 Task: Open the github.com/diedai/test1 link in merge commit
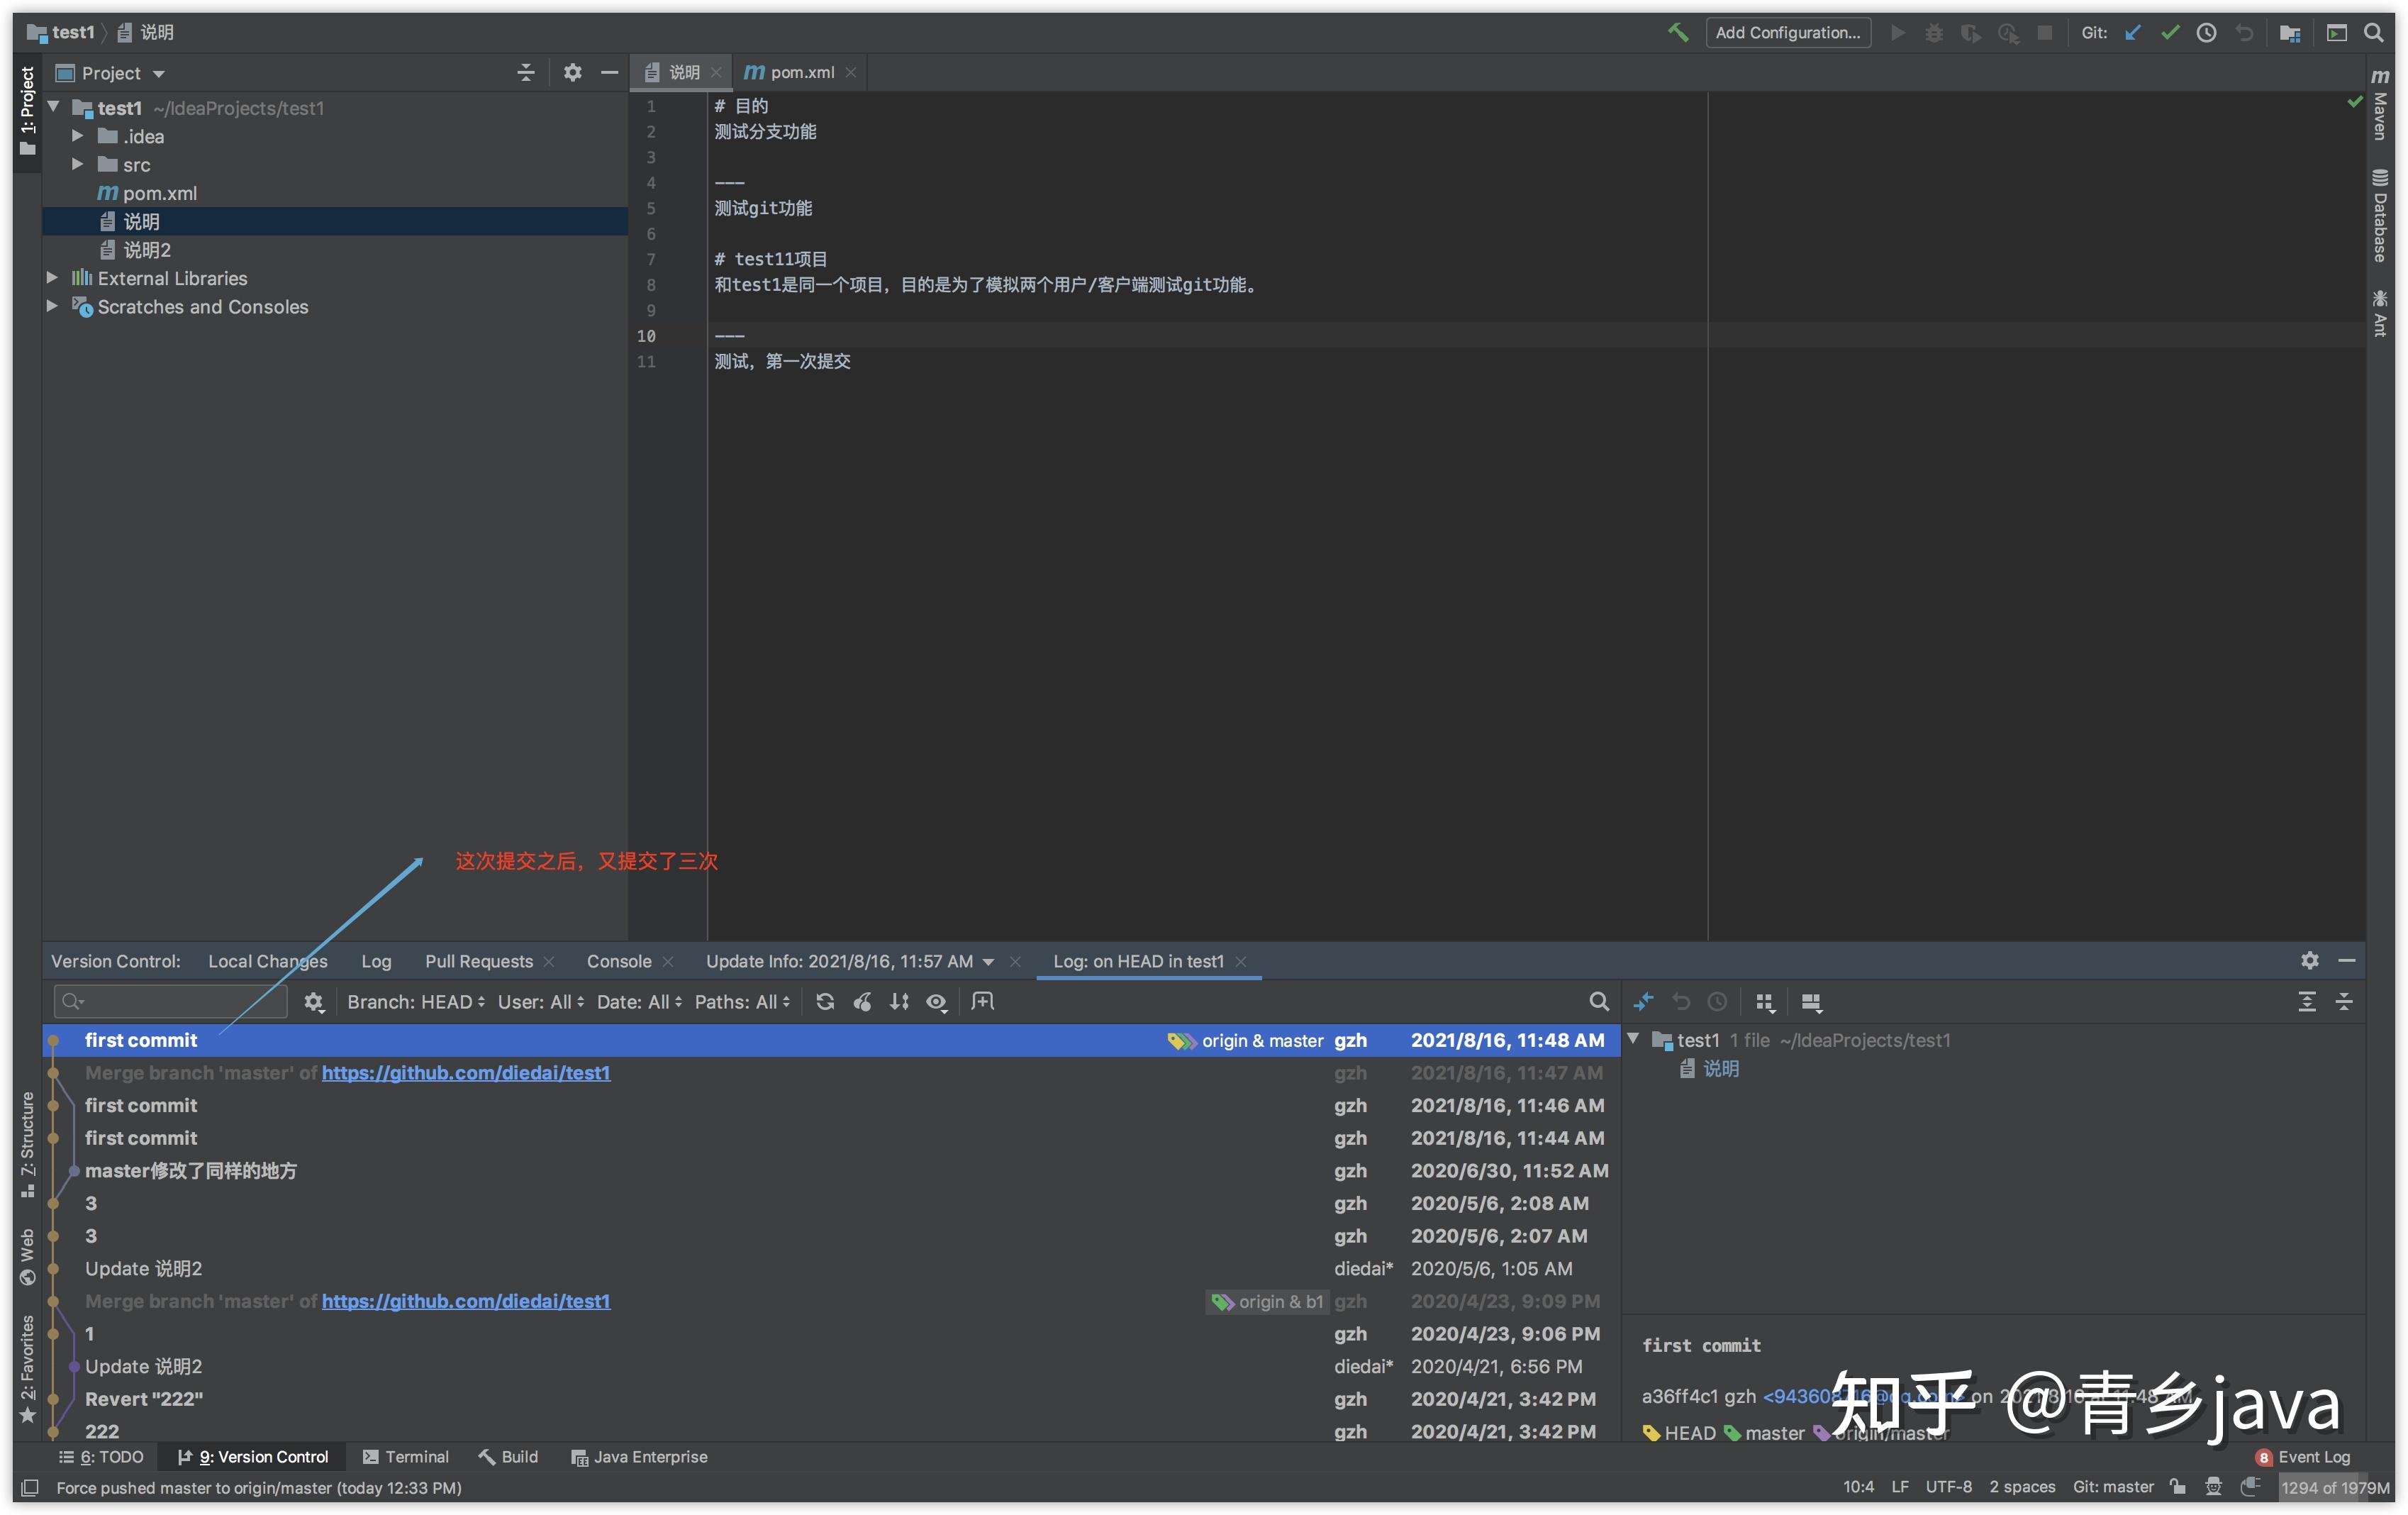coord(465,1073)
